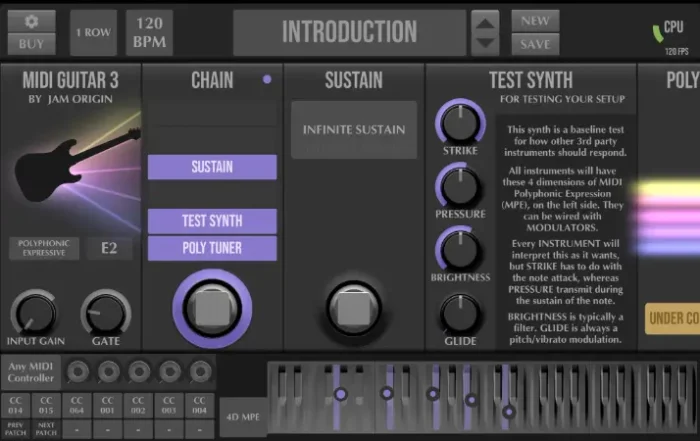Screen dimensions: 700x441
Task: Open the INTRODUCTION patch selector
Action: click(348, 32)
